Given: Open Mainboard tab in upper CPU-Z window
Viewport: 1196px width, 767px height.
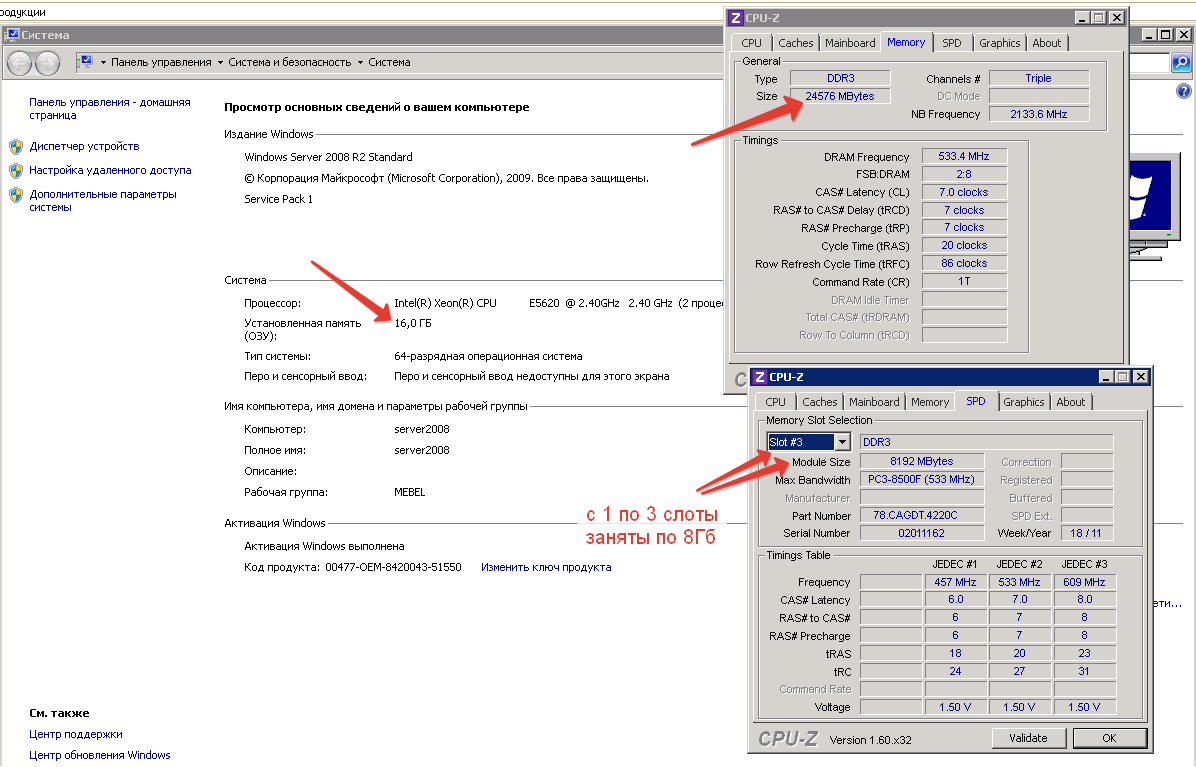Looking at the screenshot, I should (x=850, y=43).
